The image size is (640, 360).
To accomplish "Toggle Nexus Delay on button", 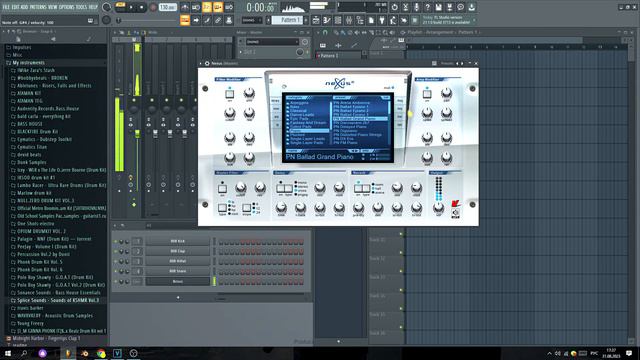I will pyautogui.click(x=280, y=188).
